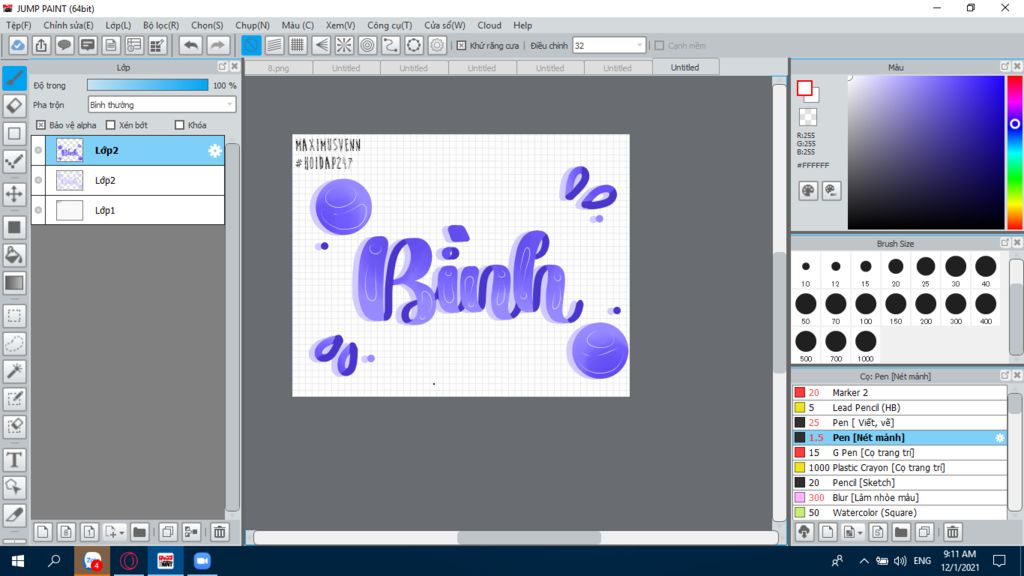
Task: Click the cloud brush download icon
Action: (804, 532)
